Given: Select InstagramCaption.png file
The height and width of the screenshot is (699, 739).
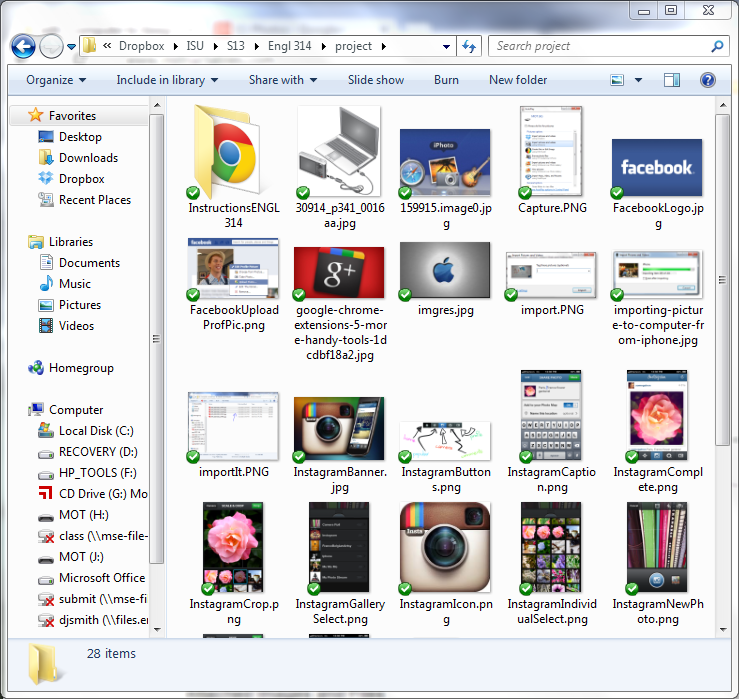Looking at the screenshot, I should pos(551,432).
